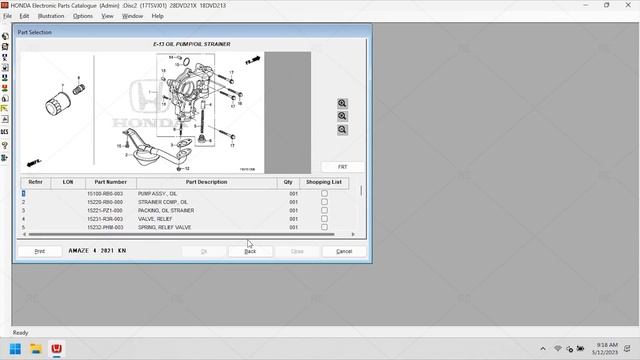Tick shopping list box for STRAINER COMP., OIL
This screenshot has height=360, width=640.
pyautogui.click(x=324, y=202)
